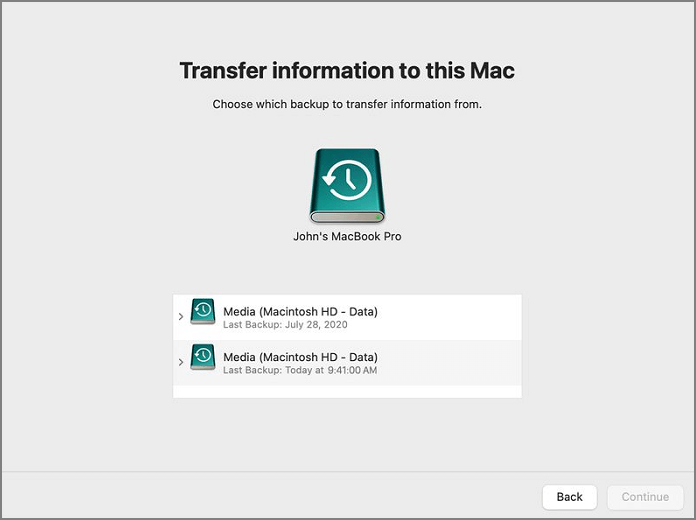Expand the backup from Today at 9:41:00 AM
Viewport: 696px width, 520px height.
181,362
